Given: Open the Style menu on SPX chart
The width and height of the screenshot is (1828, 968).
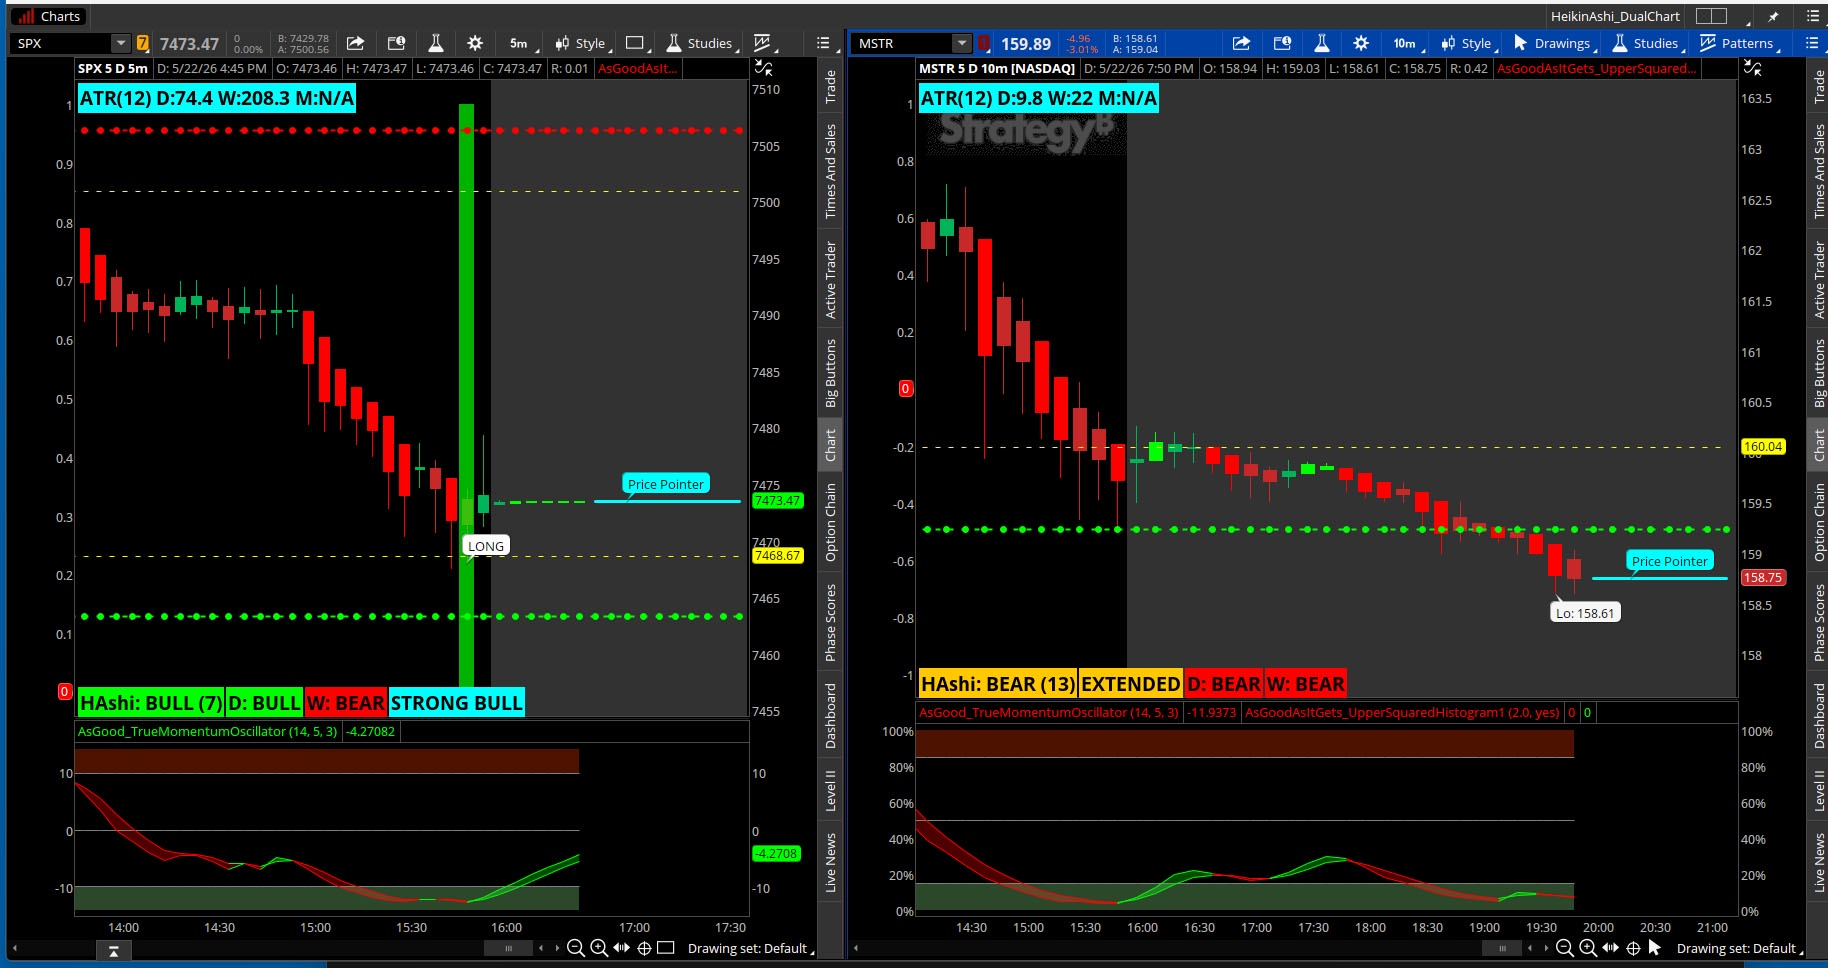Looking at the screenshot, I should pos(581,43).
